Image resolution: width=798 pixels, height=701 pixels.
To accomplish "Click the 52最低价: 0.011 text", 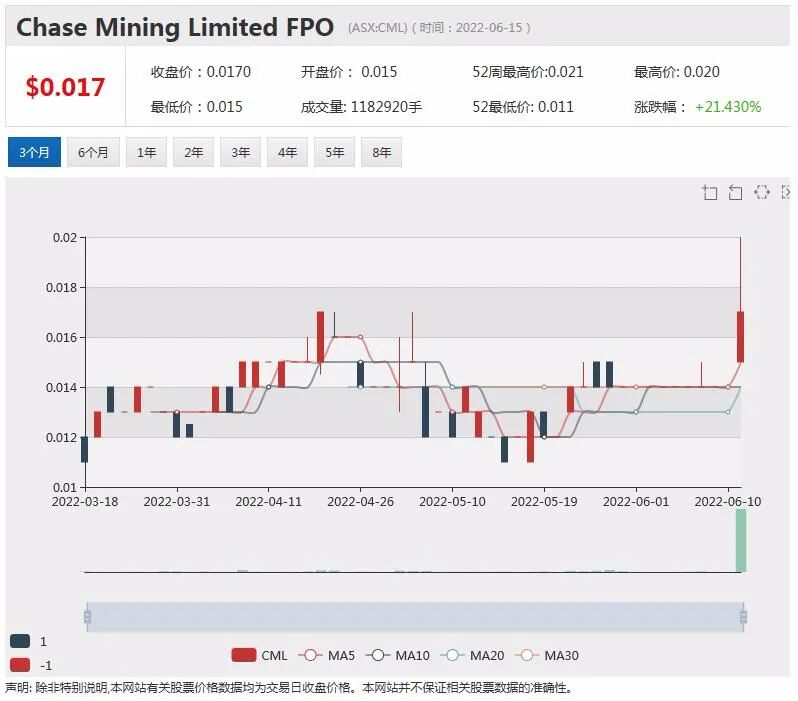I will (x=523, y=107).
